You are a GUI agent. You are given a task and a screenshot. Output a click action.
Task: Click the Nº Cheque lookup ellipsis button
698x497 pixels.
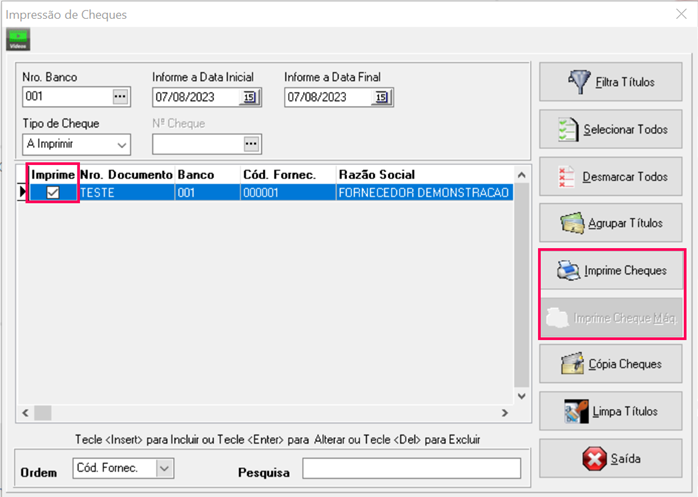(x=250, y=145)
